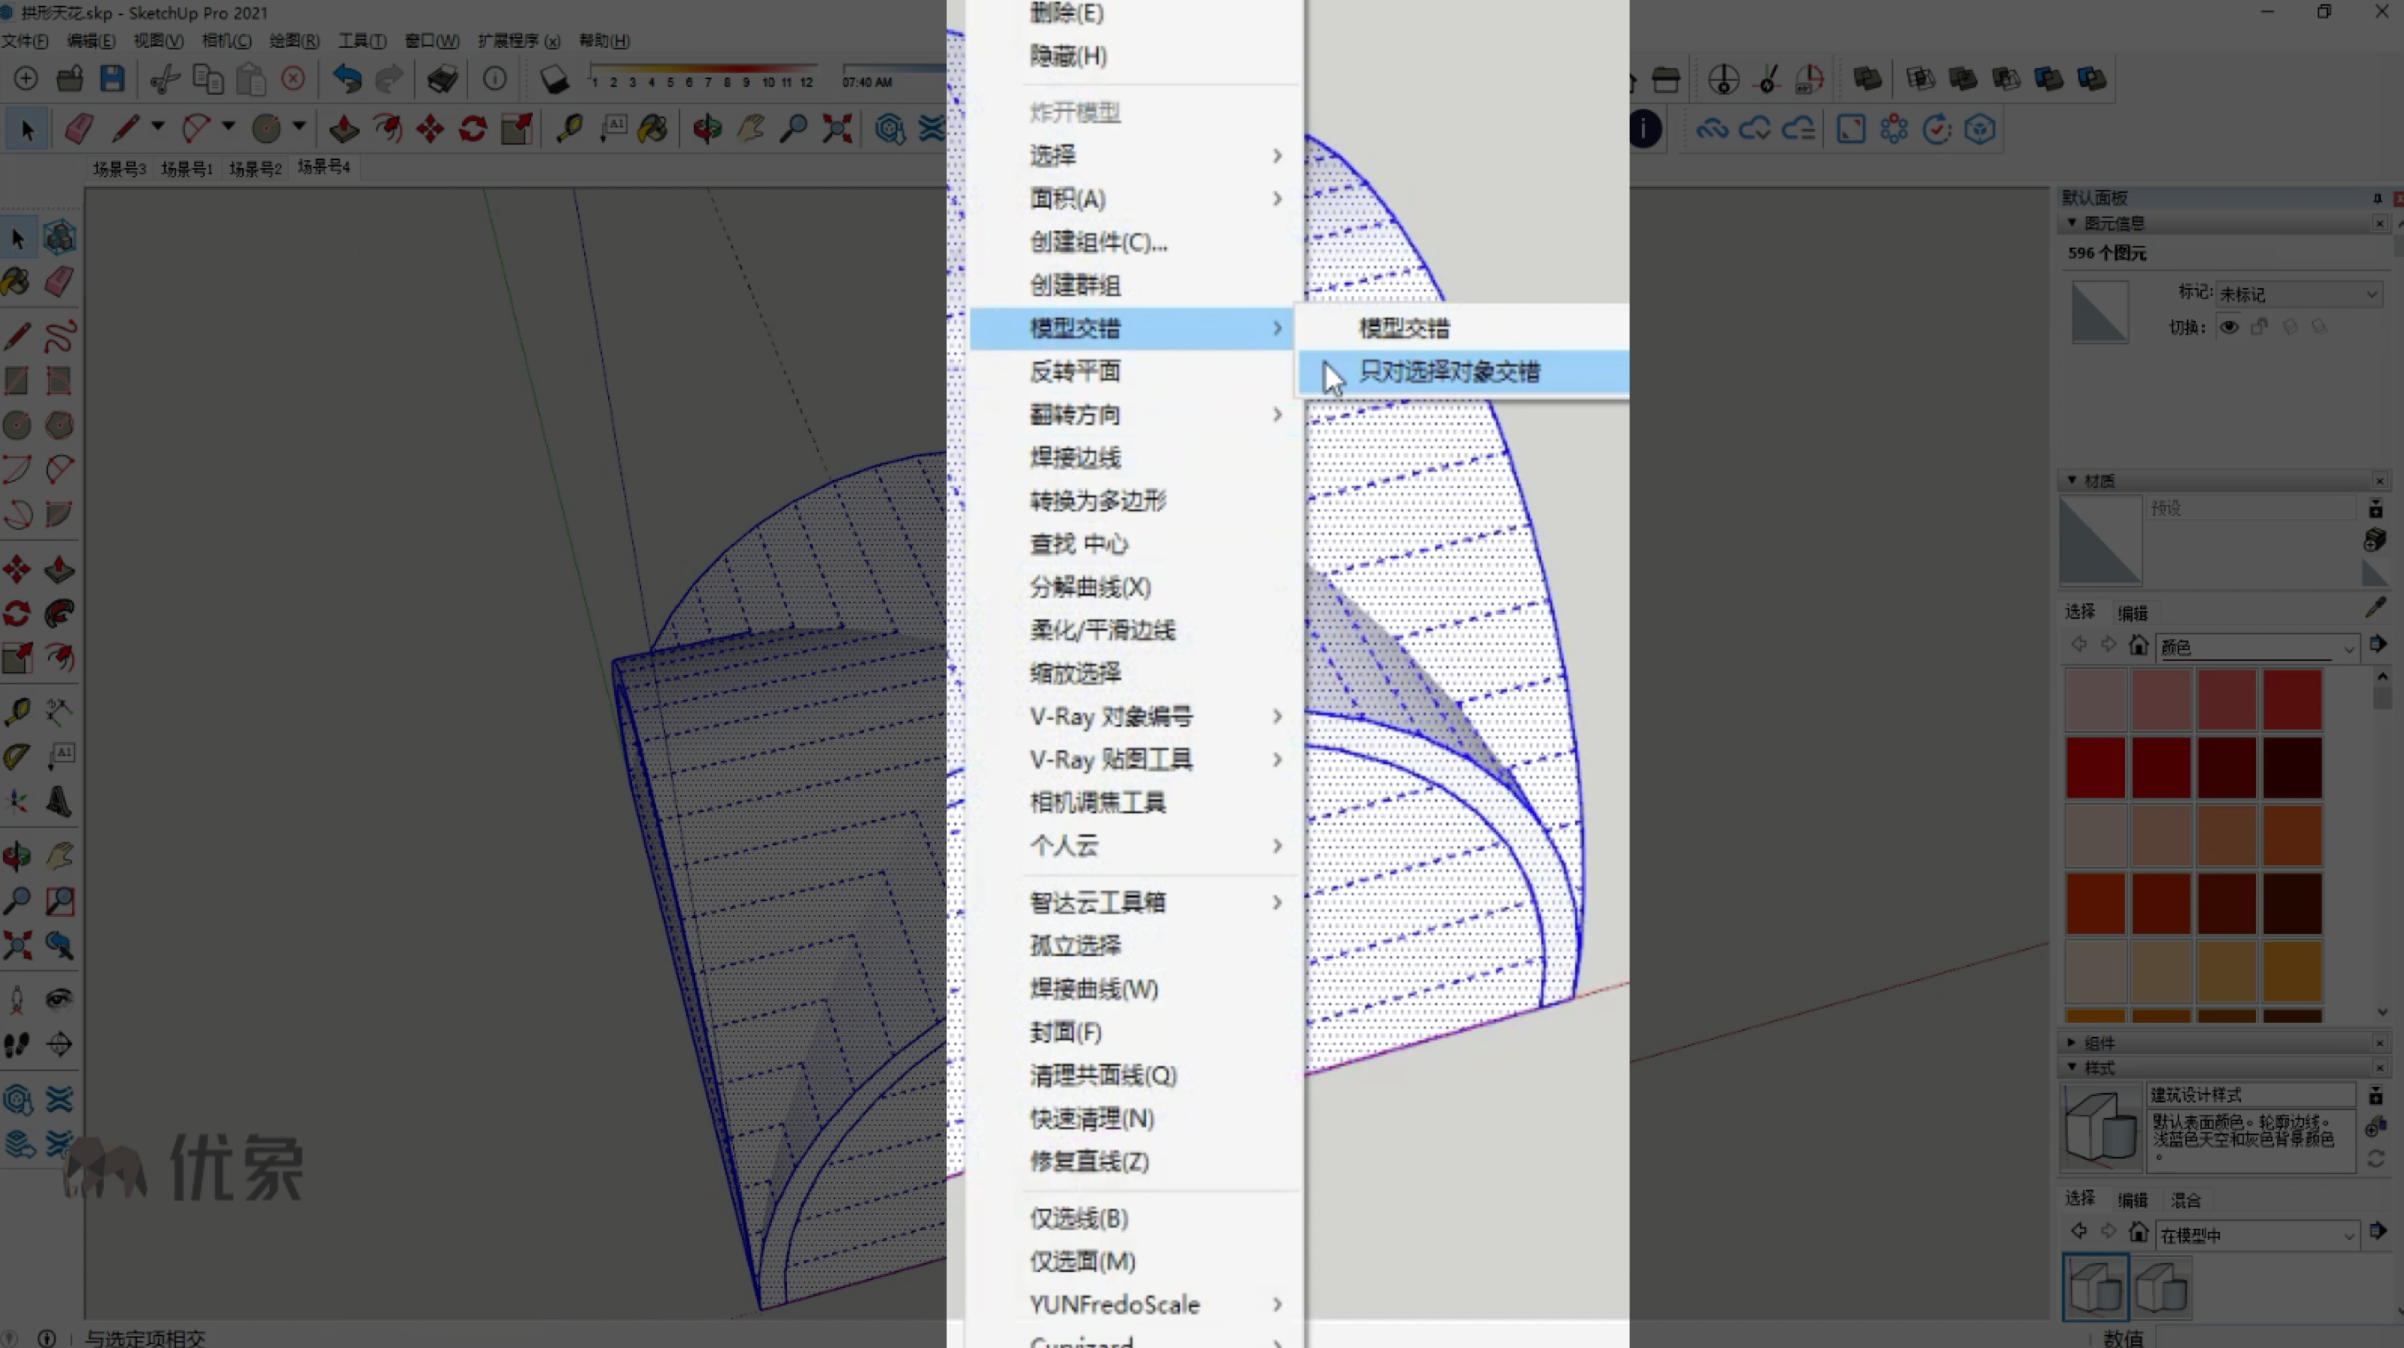
Task: Pick the bright red color swatch
Action: [2292, 699]
